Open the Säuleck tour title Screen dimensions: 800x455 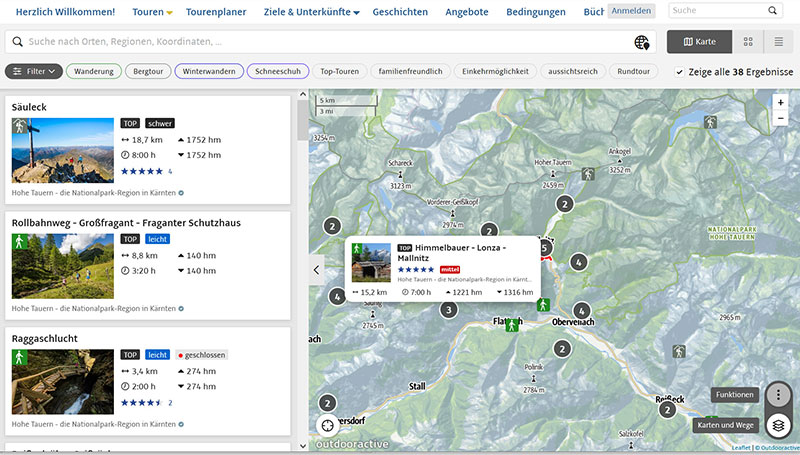(x=30, y=106)
